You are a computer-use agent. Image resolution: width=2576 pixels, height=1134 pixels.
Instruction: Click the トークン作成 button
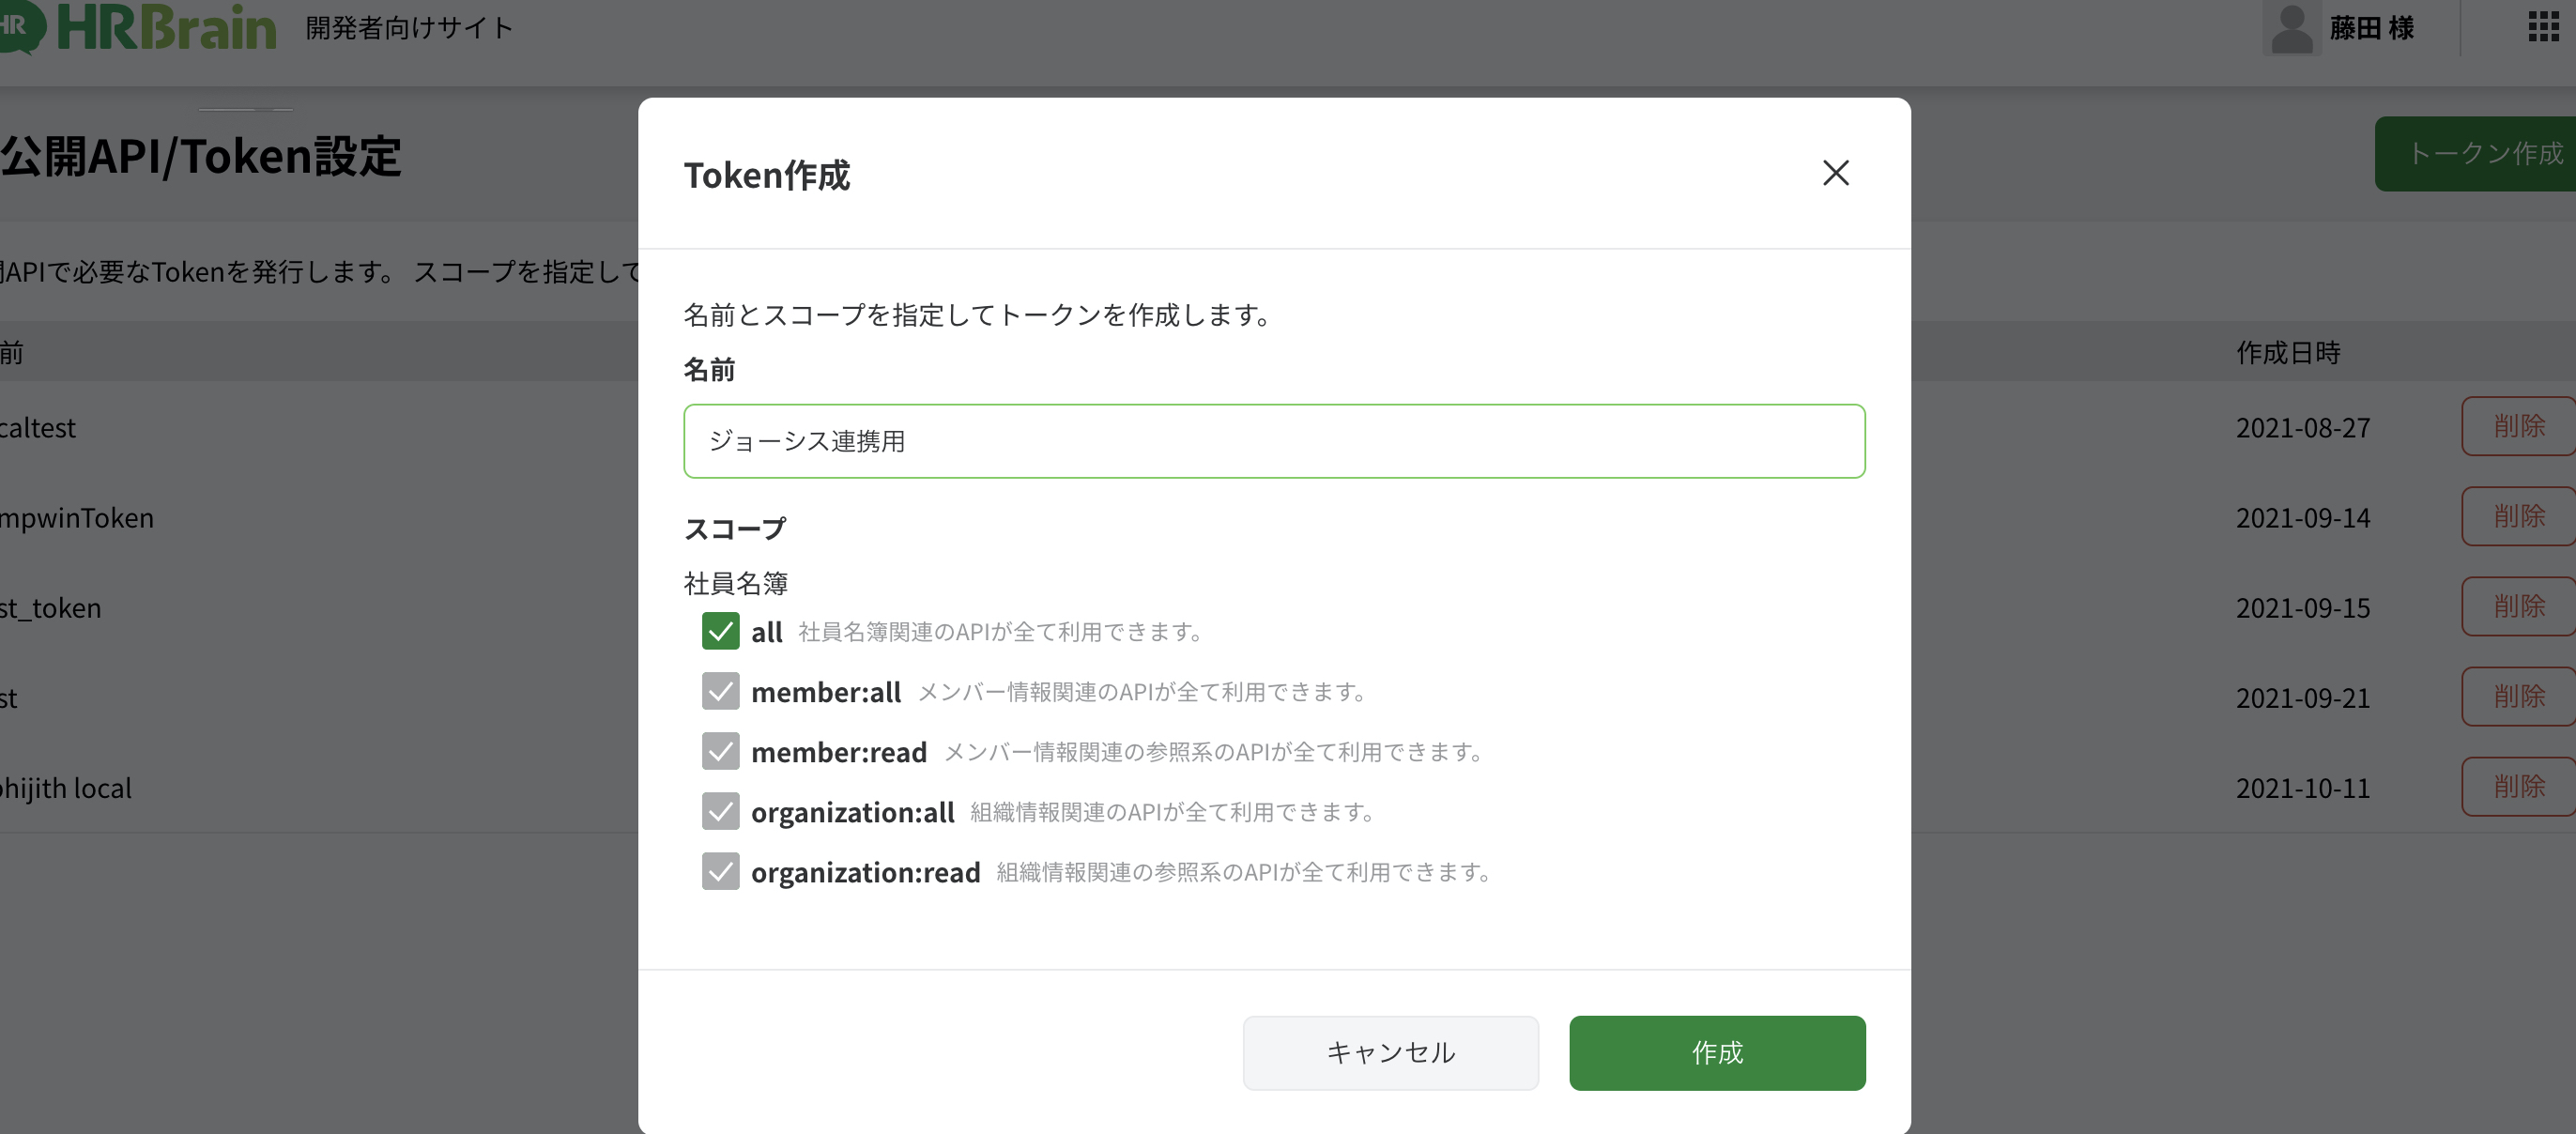pyautogui.click(x=2480, y=153)
